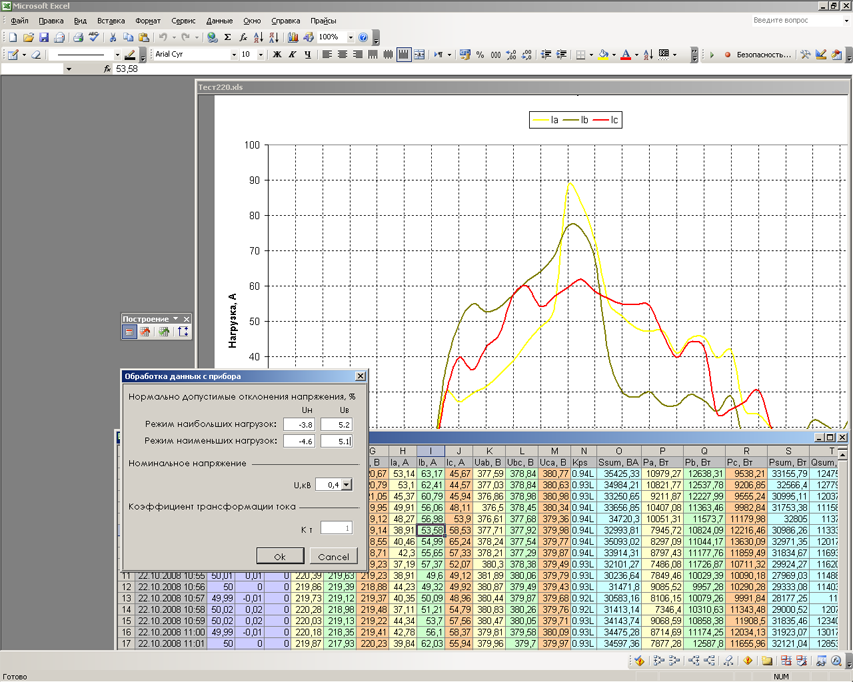Image resolution: width=853 pixels, height=682 pixels.
Task: Click the Percent Style icon
Action: click(x=480, y=55)
